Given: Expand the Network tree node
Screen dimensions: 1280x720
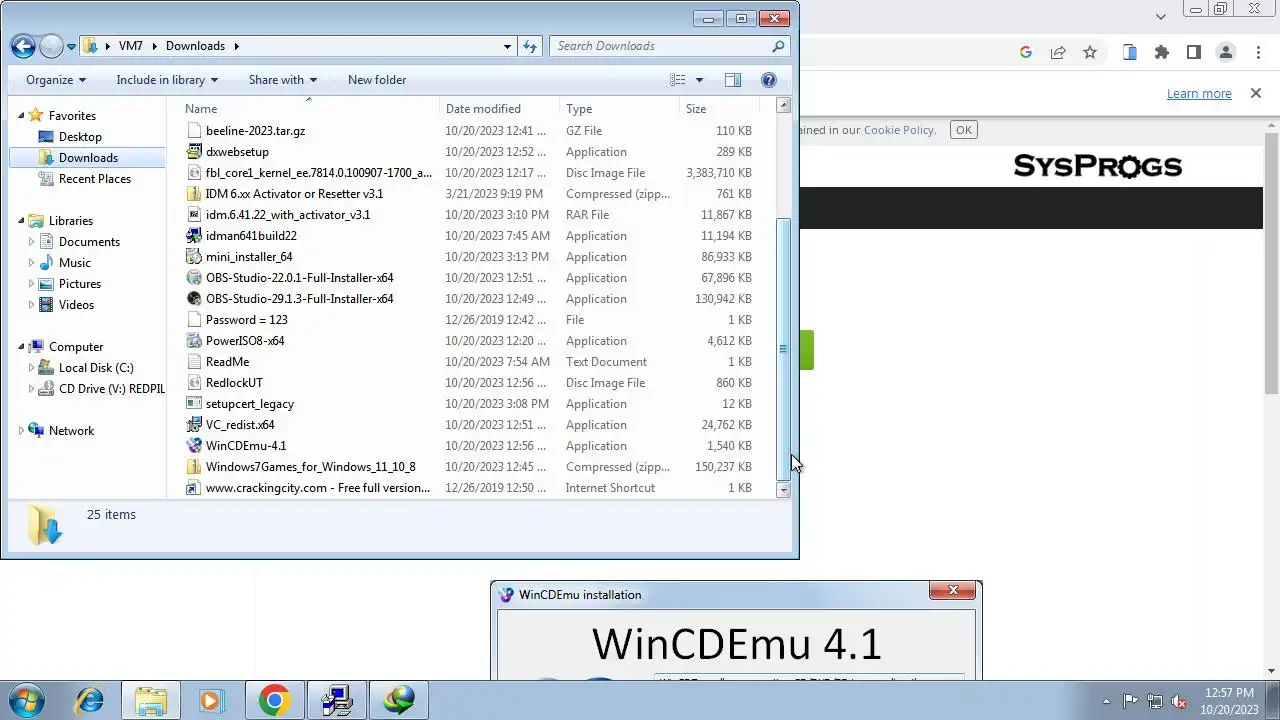Looking at the screenshot, I should (21, 431).
